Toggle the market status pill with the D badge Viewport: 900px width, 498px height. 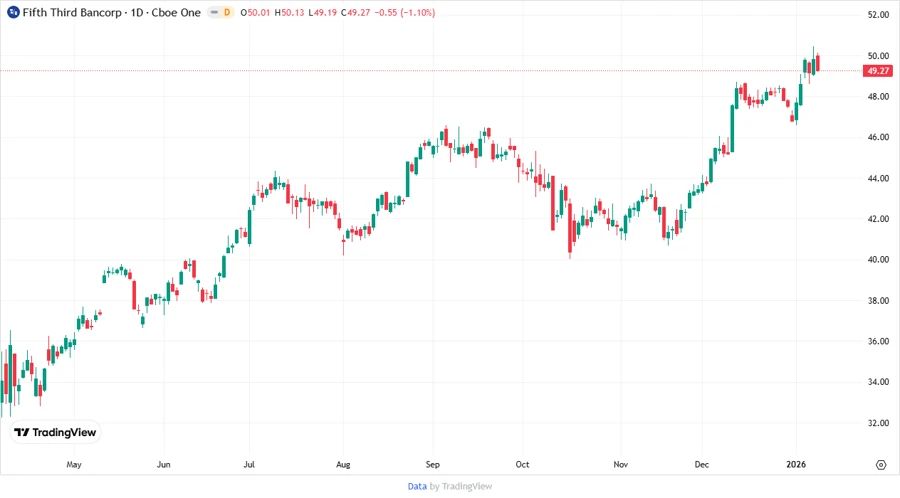(x=220, y=12)
